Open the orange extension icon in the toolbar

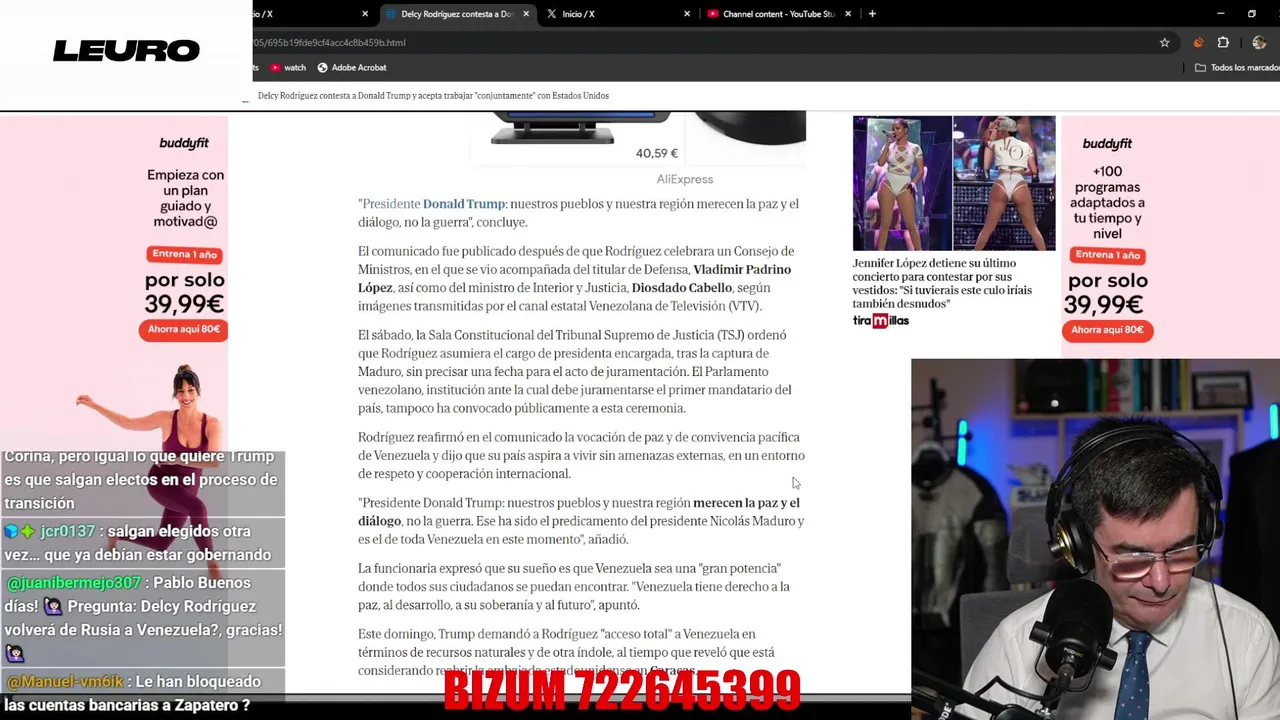tap(1198, 43)
